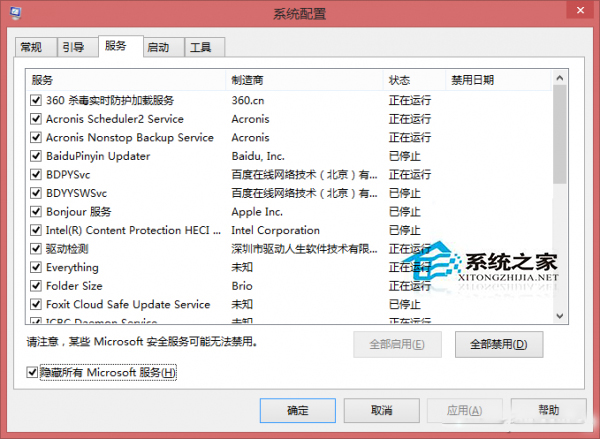Click the scrollbar down arrow

click(x=560, y=316)
